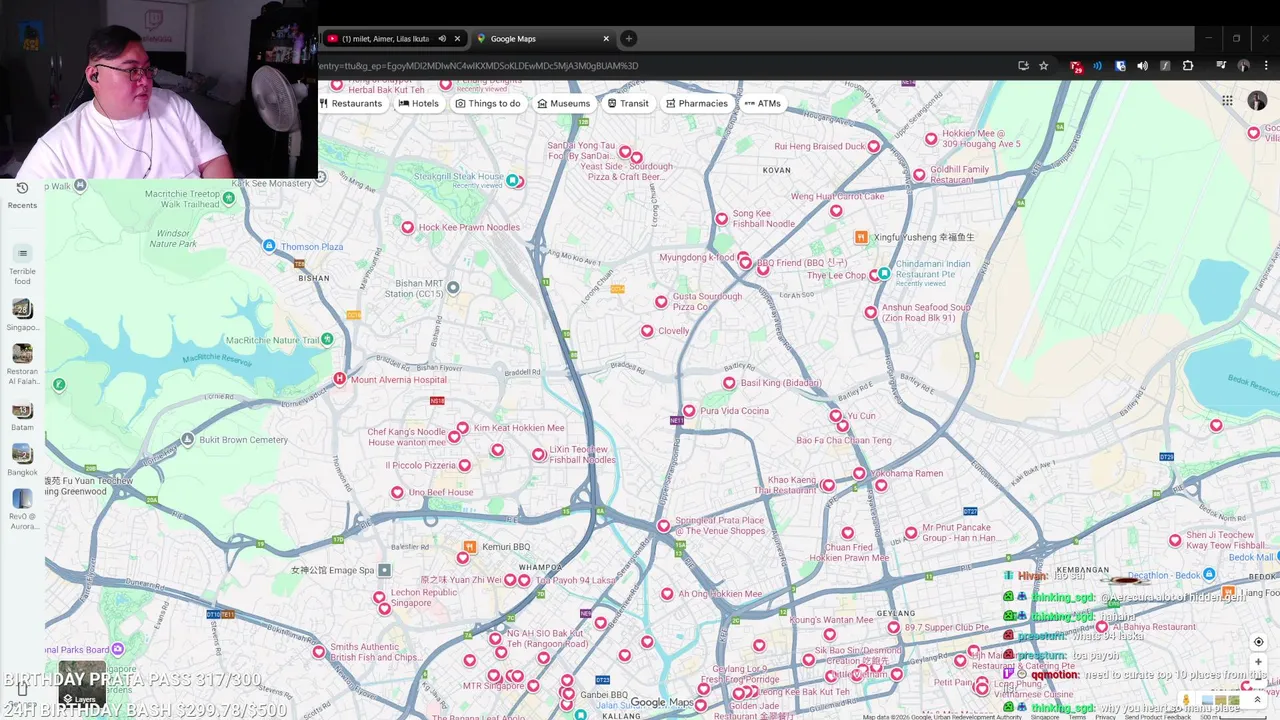
Task: Select the Pharmacies category chip
Action: pyautogui.click(x=696, y=103)
